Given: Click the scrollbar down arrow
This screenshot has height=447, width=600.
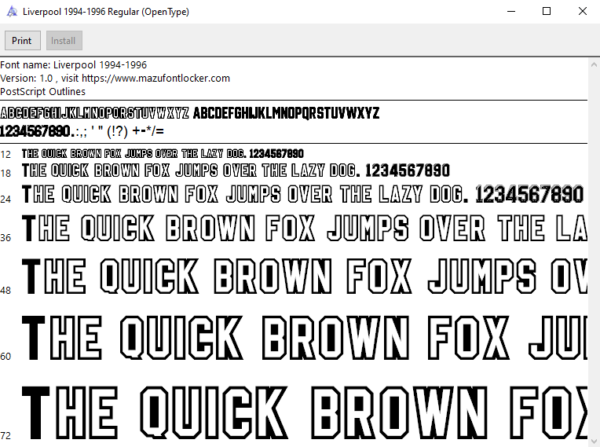Looking at the screenshot, I should point(594,441).
